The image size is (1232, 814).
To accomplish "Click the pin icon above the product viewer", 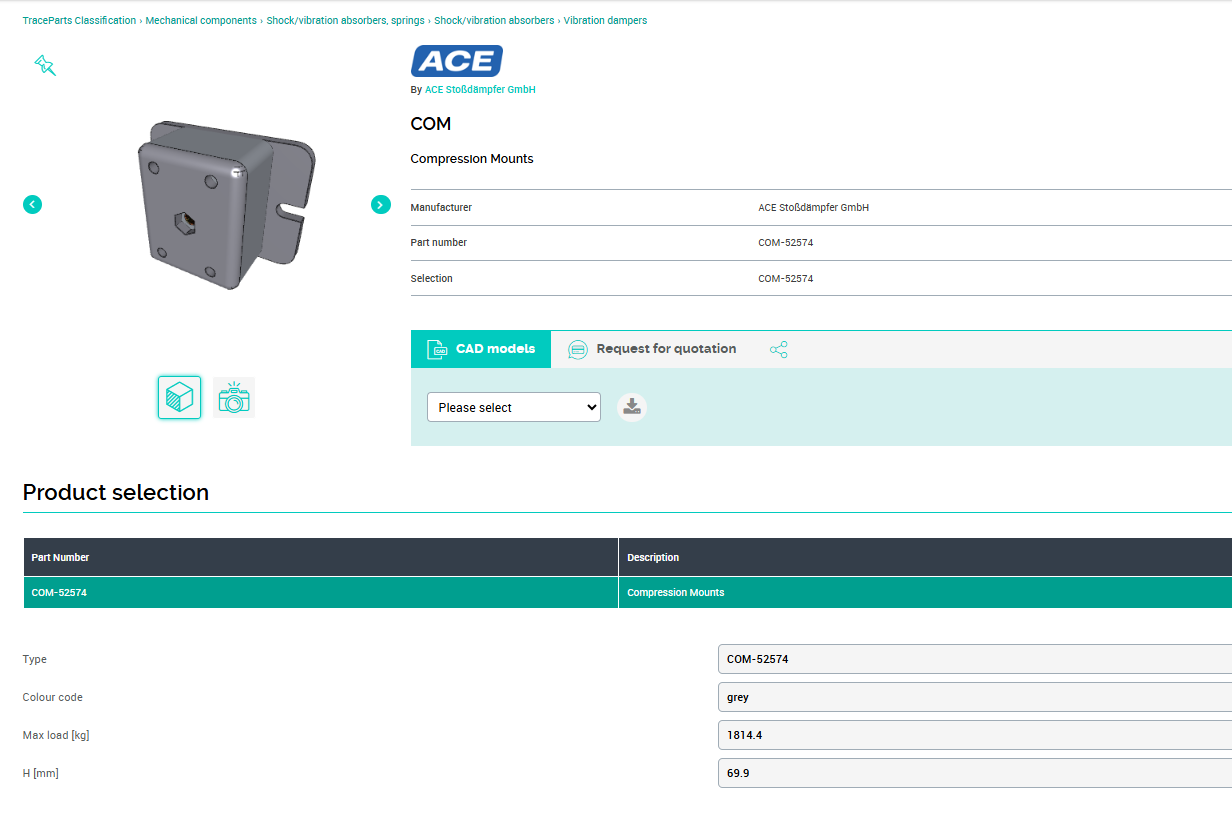I will 44,64.
